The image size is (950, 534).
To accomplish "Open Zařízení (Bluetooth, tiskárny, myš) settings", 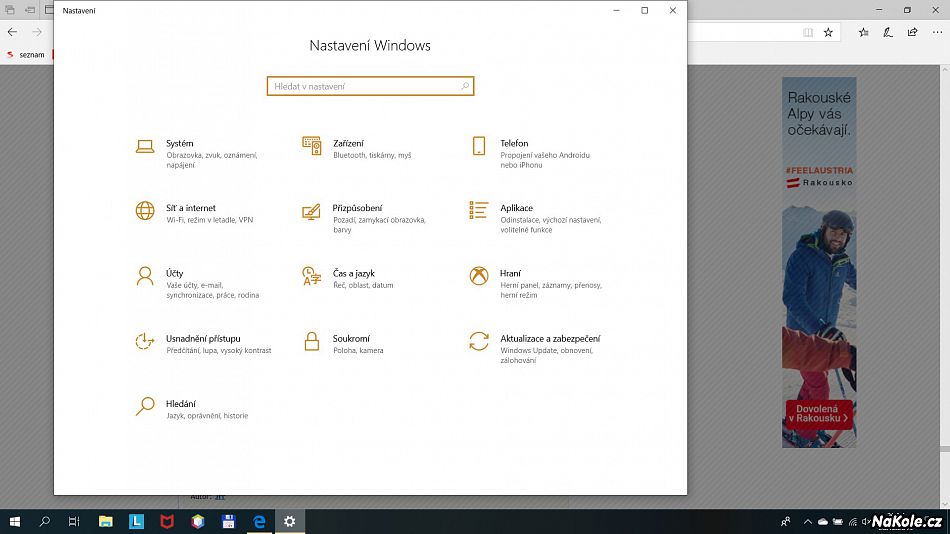I will [x=357, y=149].
